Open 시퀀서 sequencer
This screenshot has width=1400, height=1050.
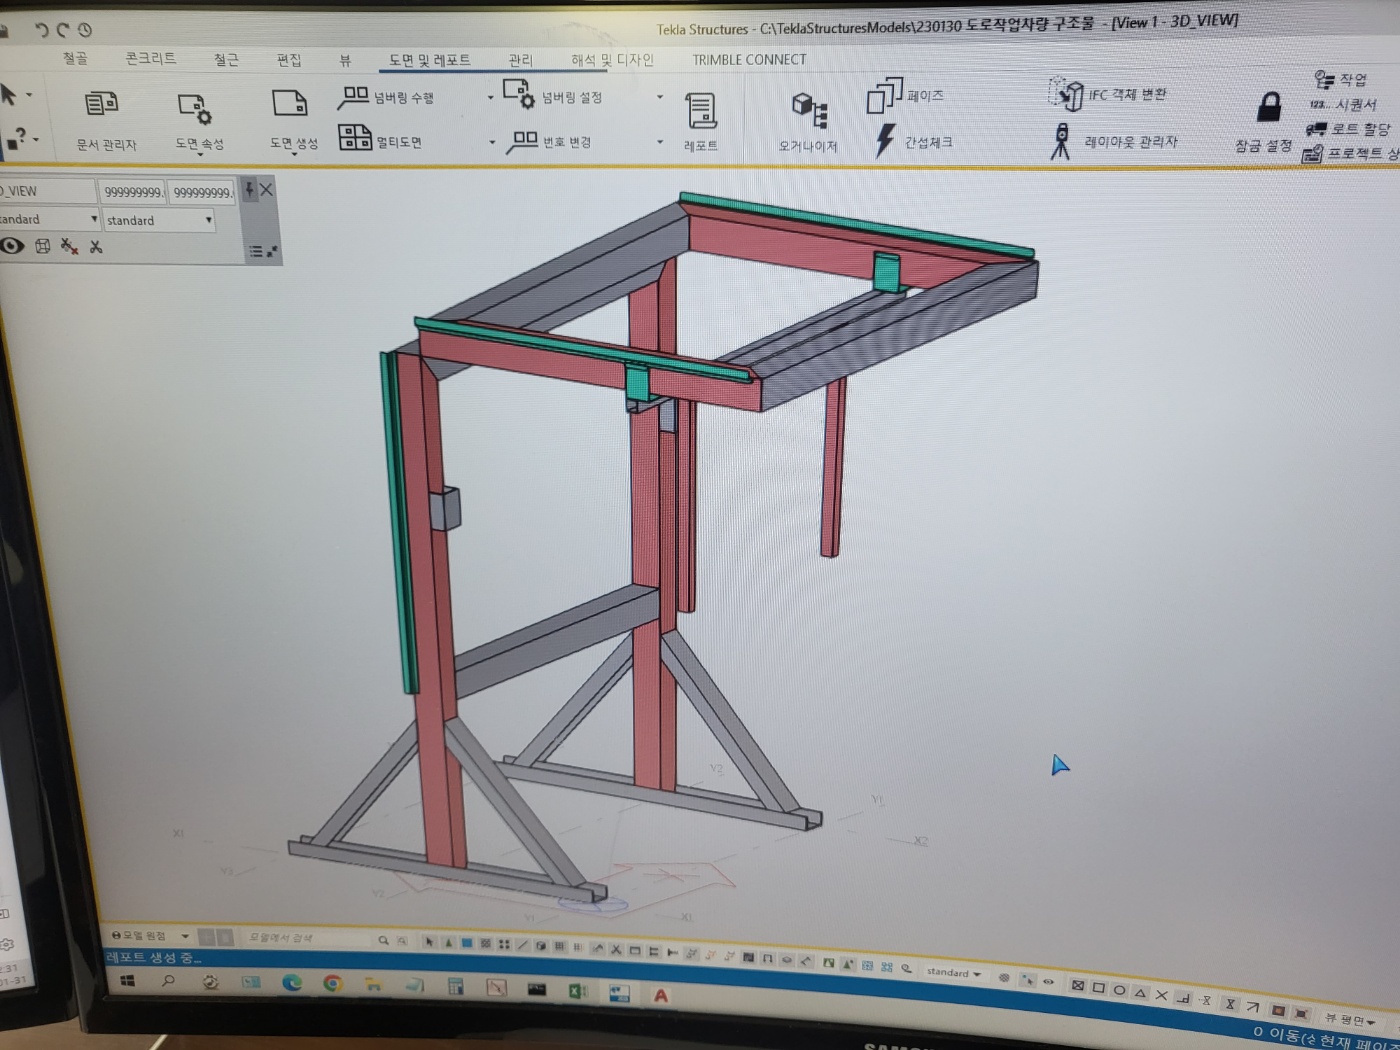coord(1344,104)
